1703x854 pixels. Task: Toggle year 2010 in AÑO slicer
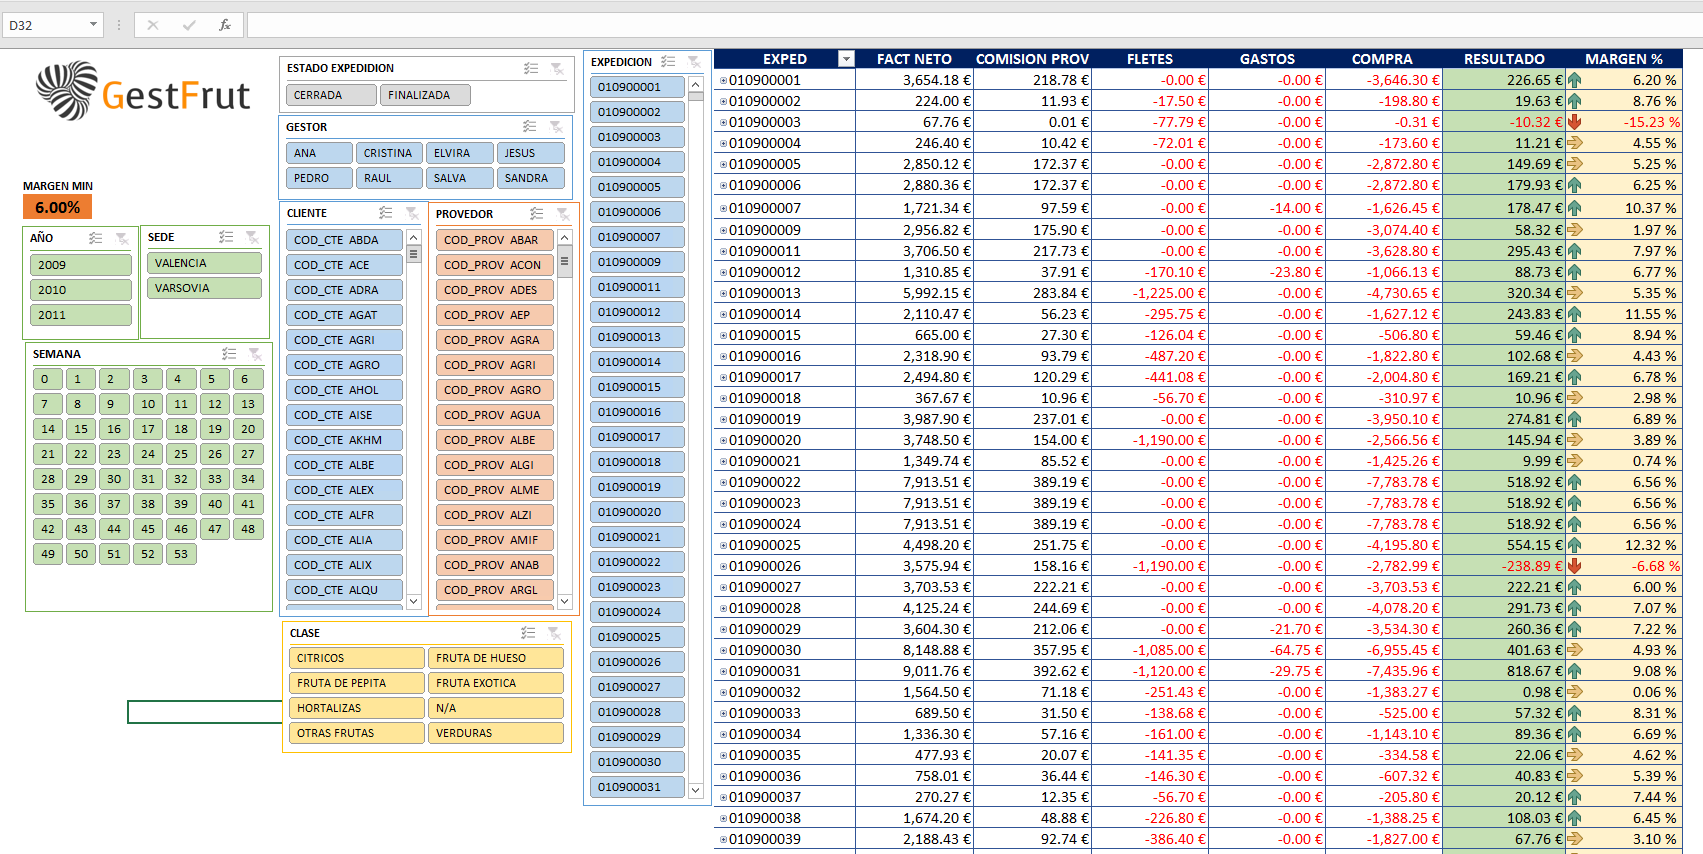81,290
